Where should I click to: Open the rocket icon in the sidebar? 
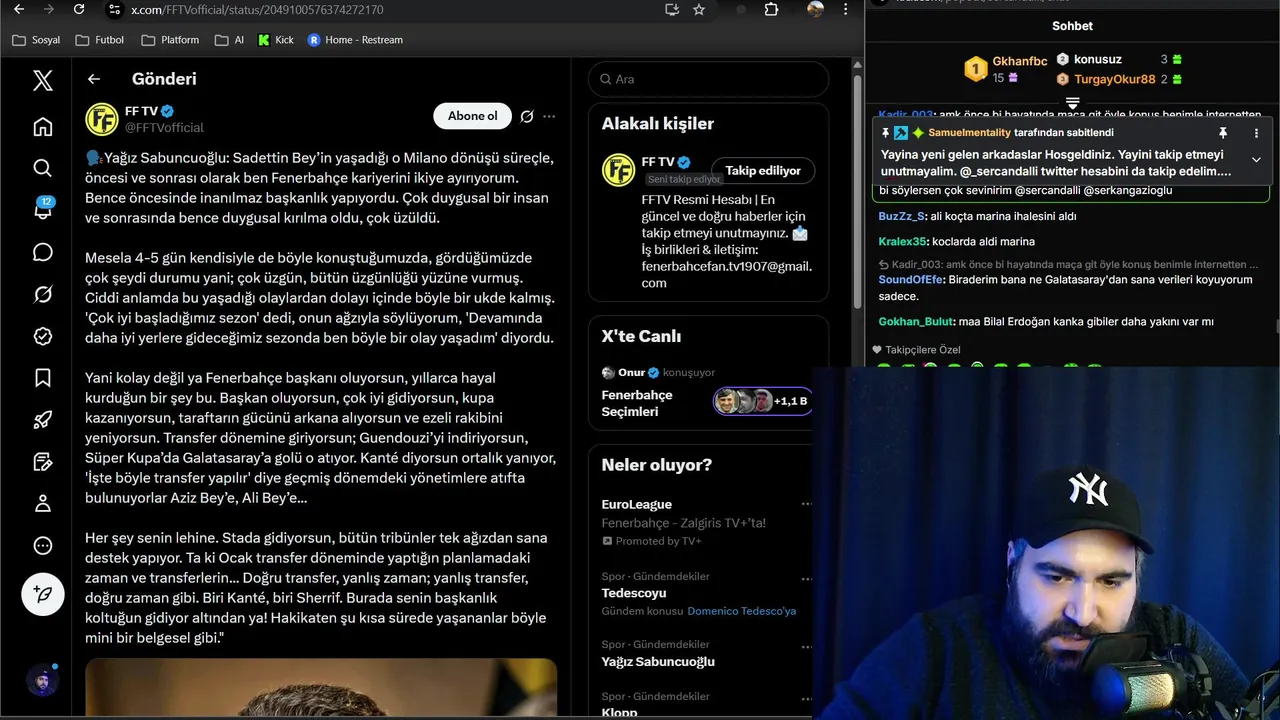42,420
